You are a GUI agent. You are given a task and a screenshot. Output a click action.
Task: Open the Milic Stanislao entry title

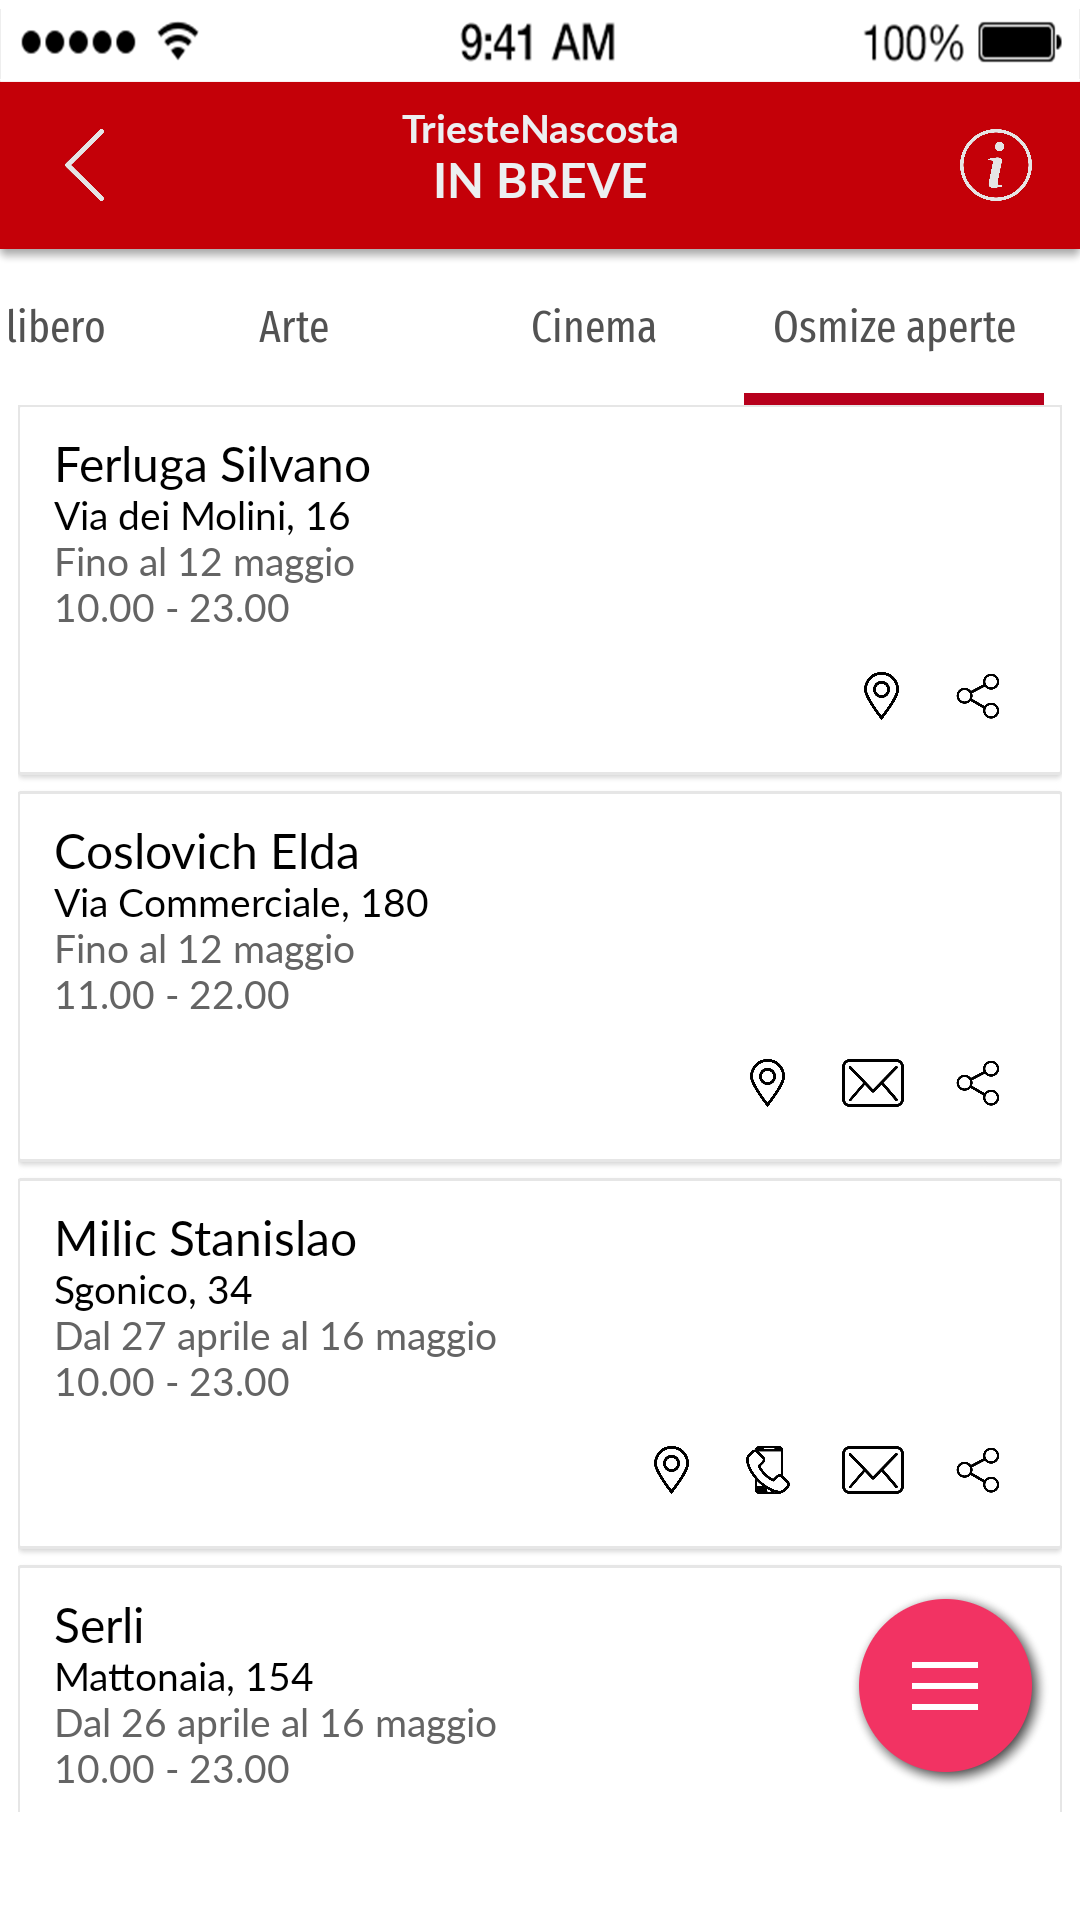205,1239
